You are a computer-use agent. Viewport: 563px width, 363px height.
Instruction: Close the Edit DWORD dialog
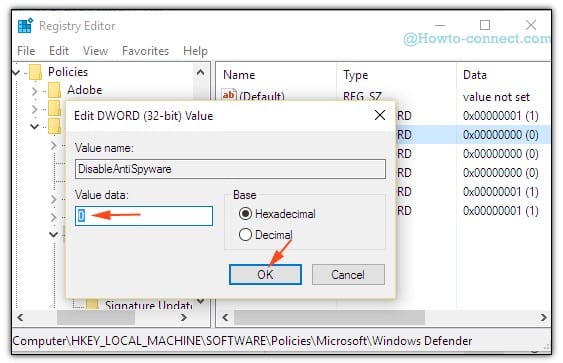coord(380,115)
